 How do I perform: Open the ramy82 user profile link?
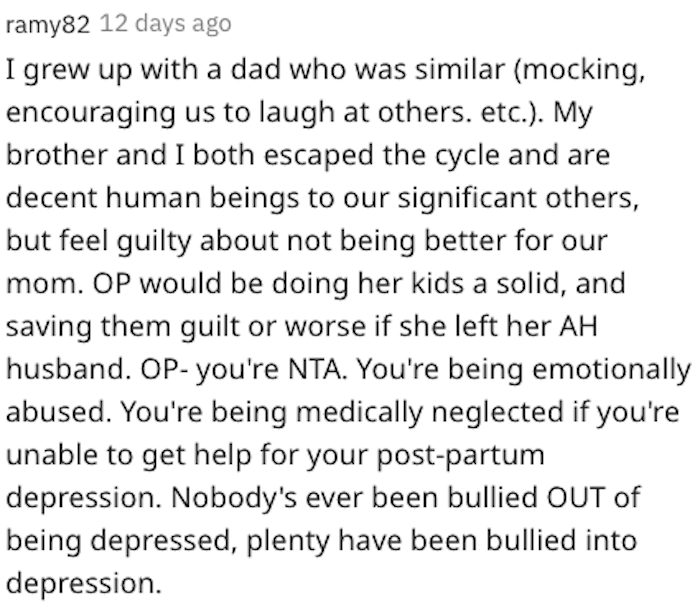pyautogui.click(x=48, y=25)
